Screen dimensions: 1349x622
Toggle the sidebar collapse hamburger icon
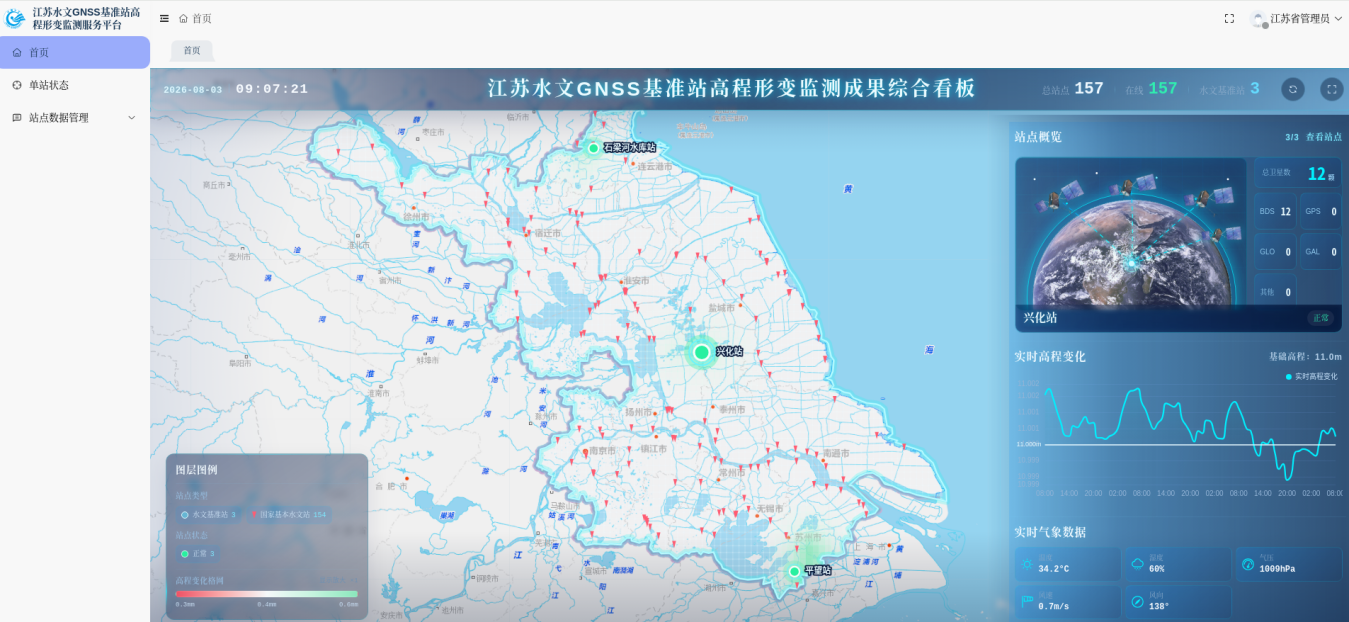[164, 18]
